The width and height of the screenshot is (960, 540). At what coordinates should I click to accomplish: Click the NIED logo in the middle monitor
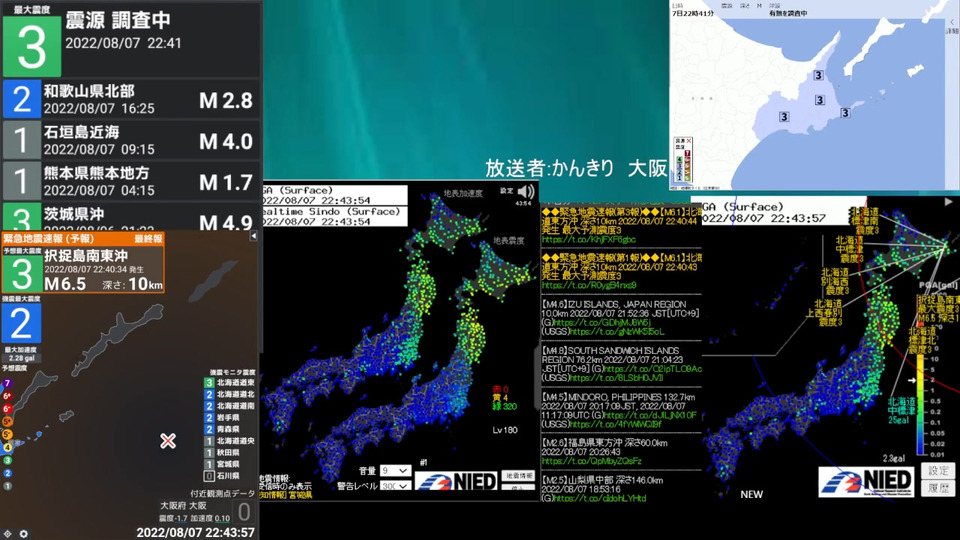(456, 481)
